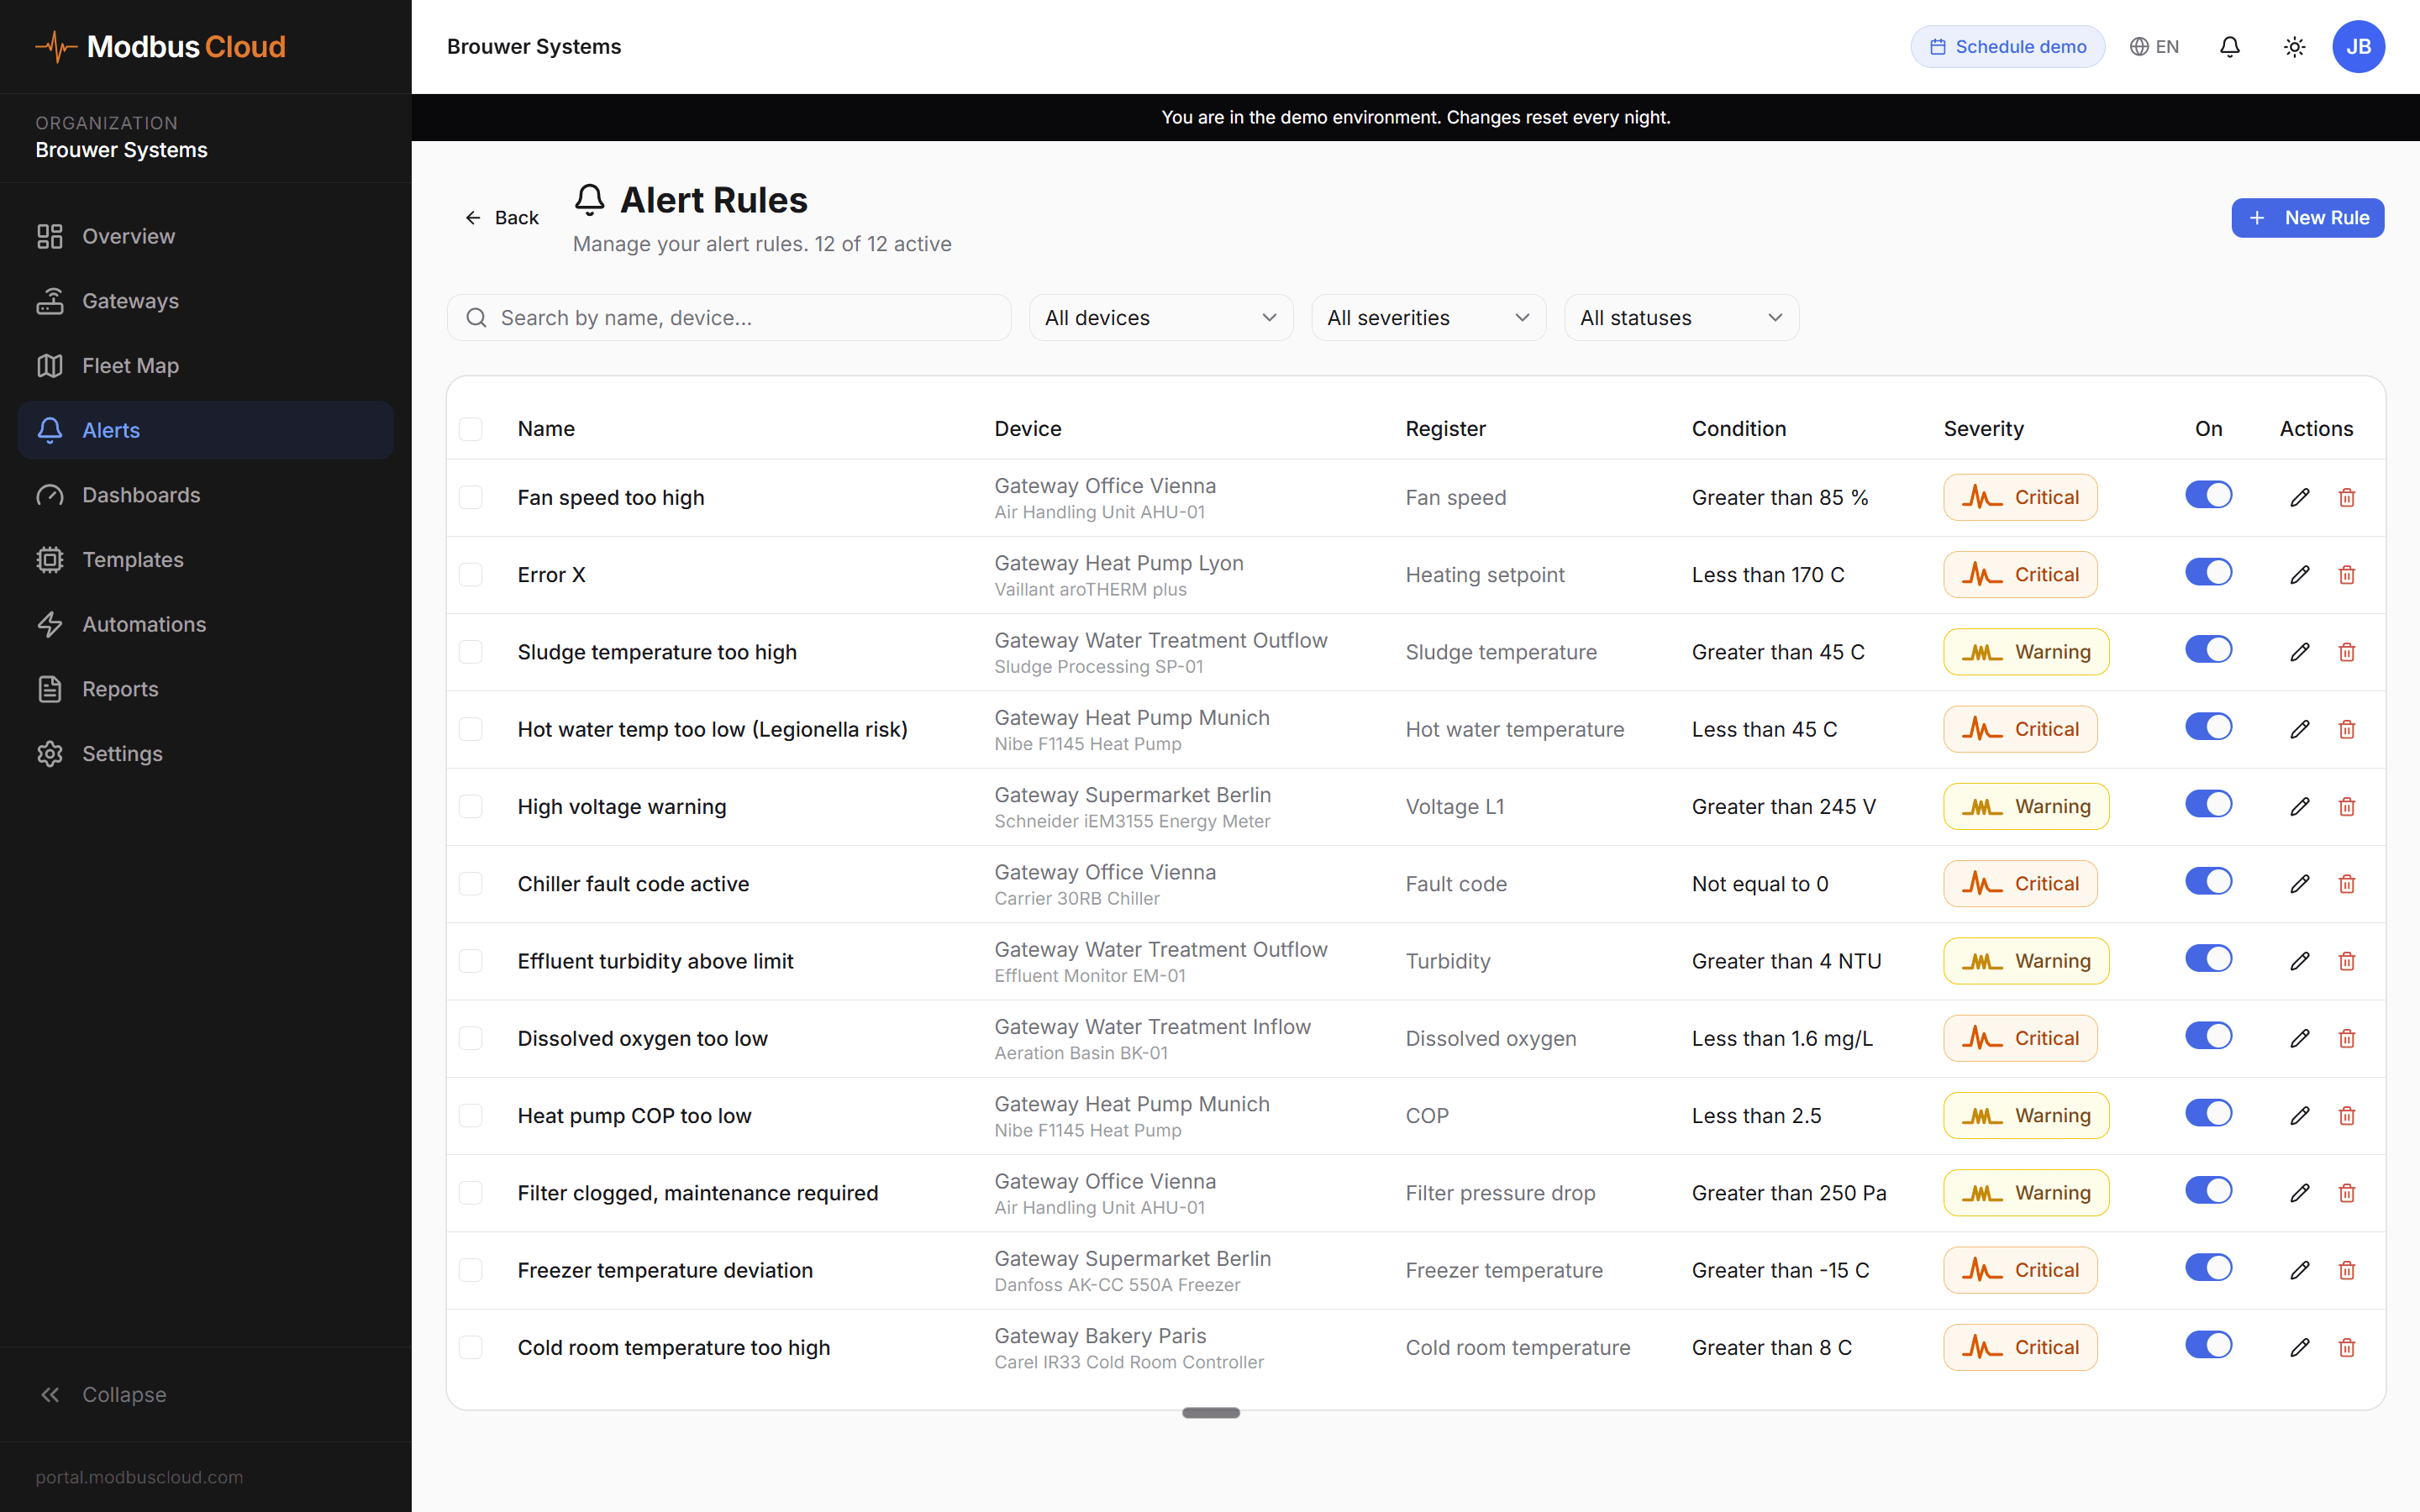Delete the Error X alert rule
Image resolution: width=2420 pixels, height=1512 pixels.
tap(2347, 574)
